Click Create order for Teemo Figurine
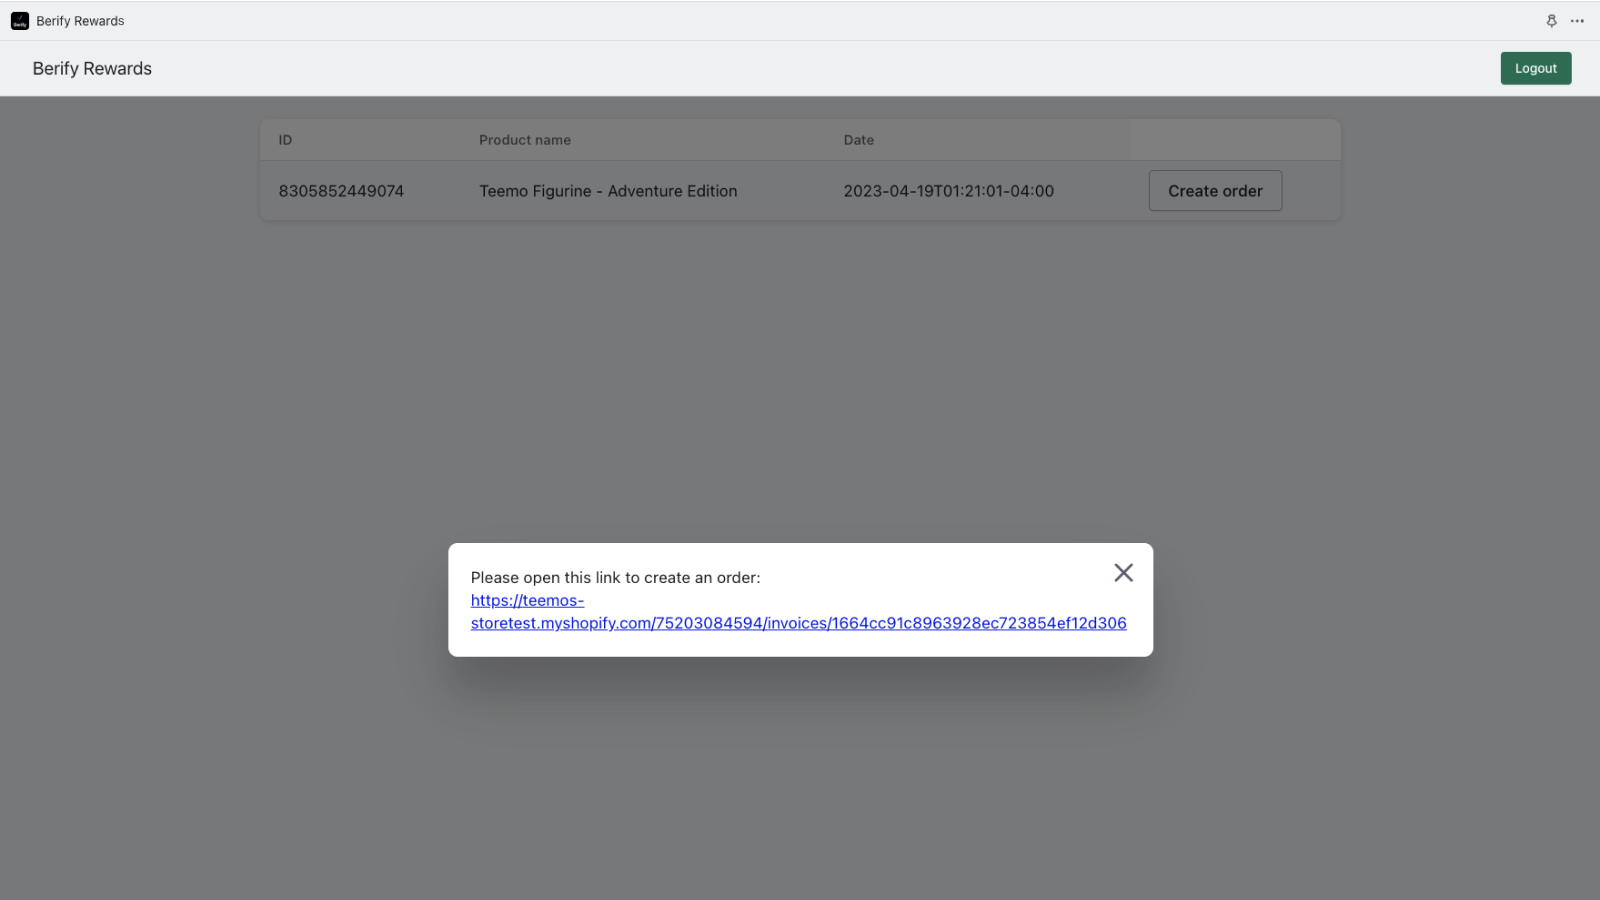Viewport: 1600px width, 900px height. tap(1215, 191)
